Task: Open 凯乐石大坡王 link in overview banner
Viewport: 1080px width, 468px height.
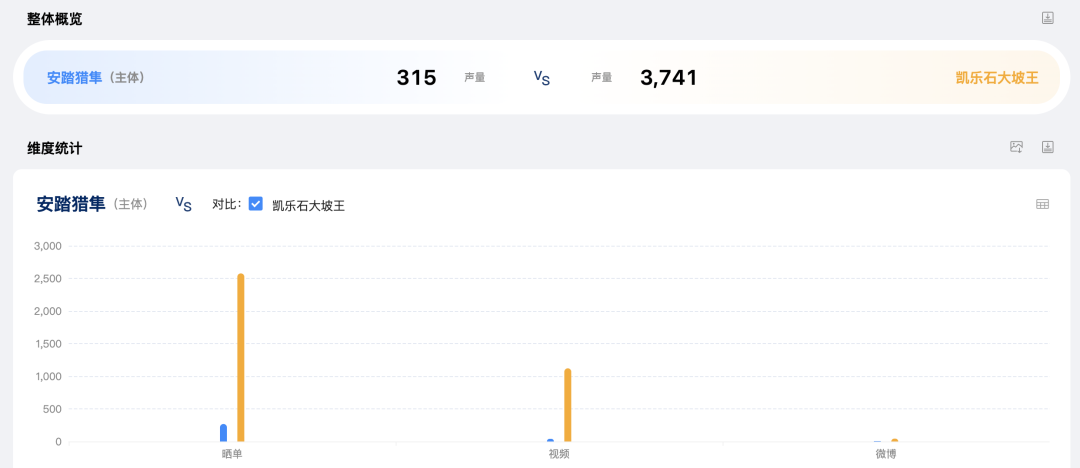Action: coord(997,78)
